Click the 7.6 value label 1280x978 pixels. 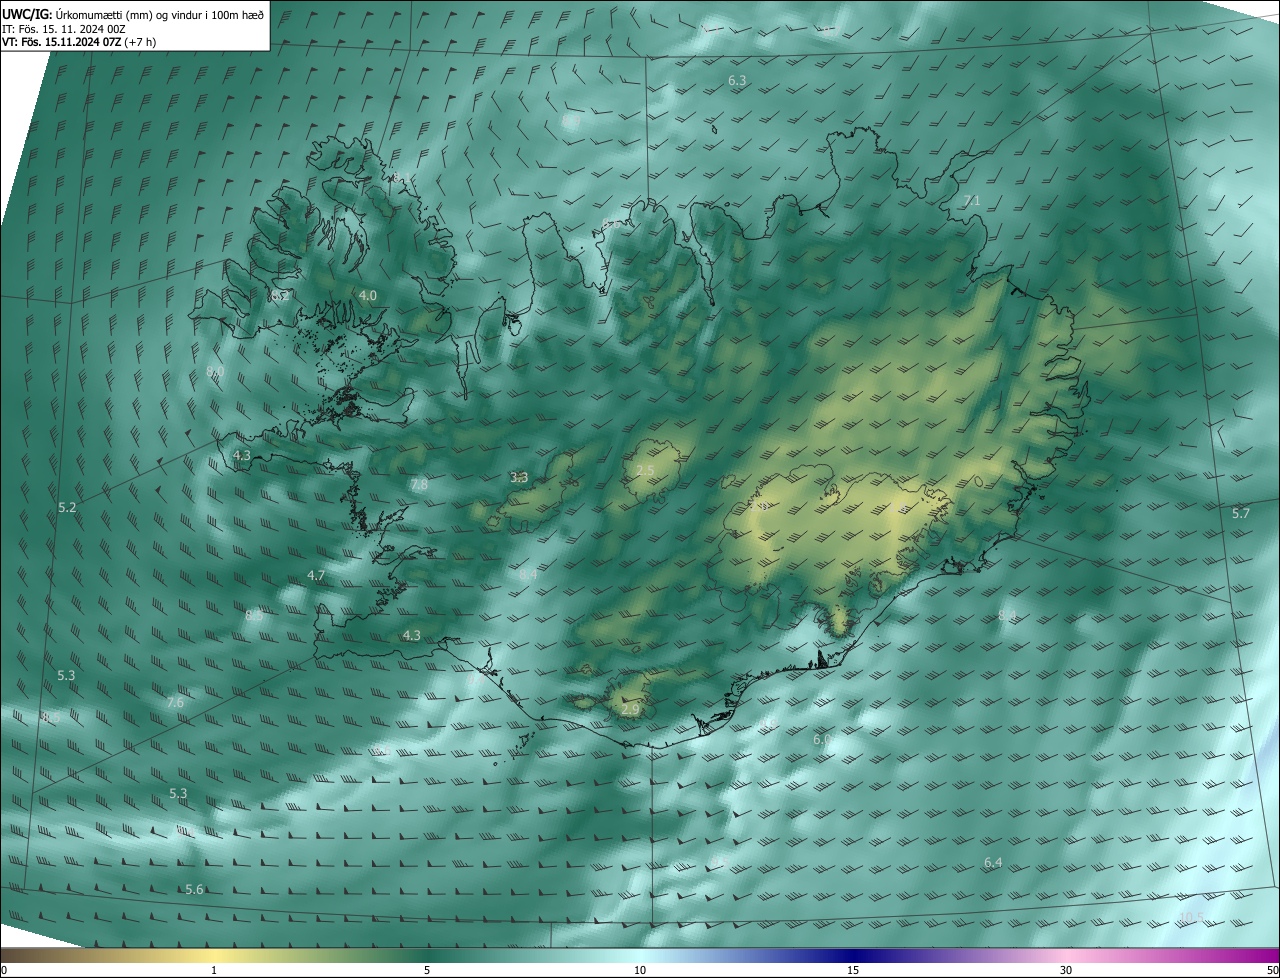[175, 703]
